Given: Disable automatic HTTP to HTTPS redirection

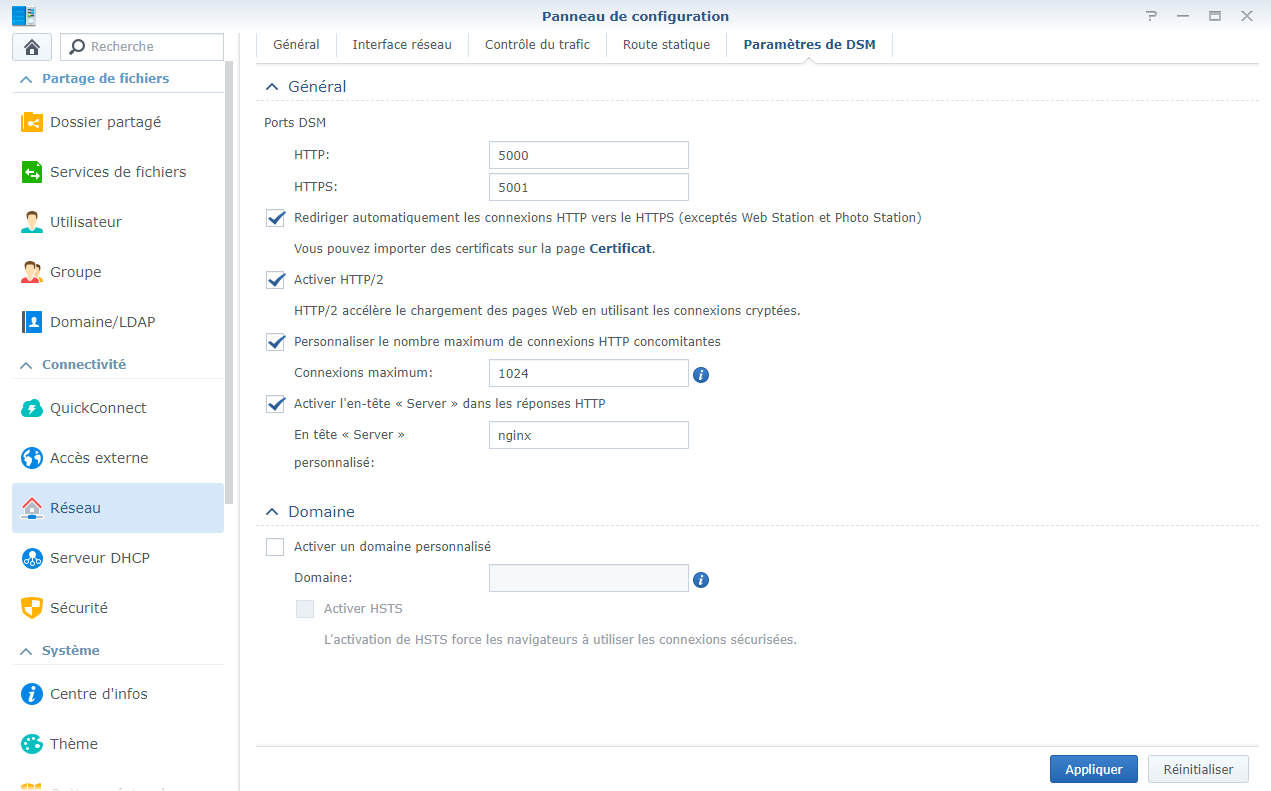Looking at the screenshot, I should (275, 218).
